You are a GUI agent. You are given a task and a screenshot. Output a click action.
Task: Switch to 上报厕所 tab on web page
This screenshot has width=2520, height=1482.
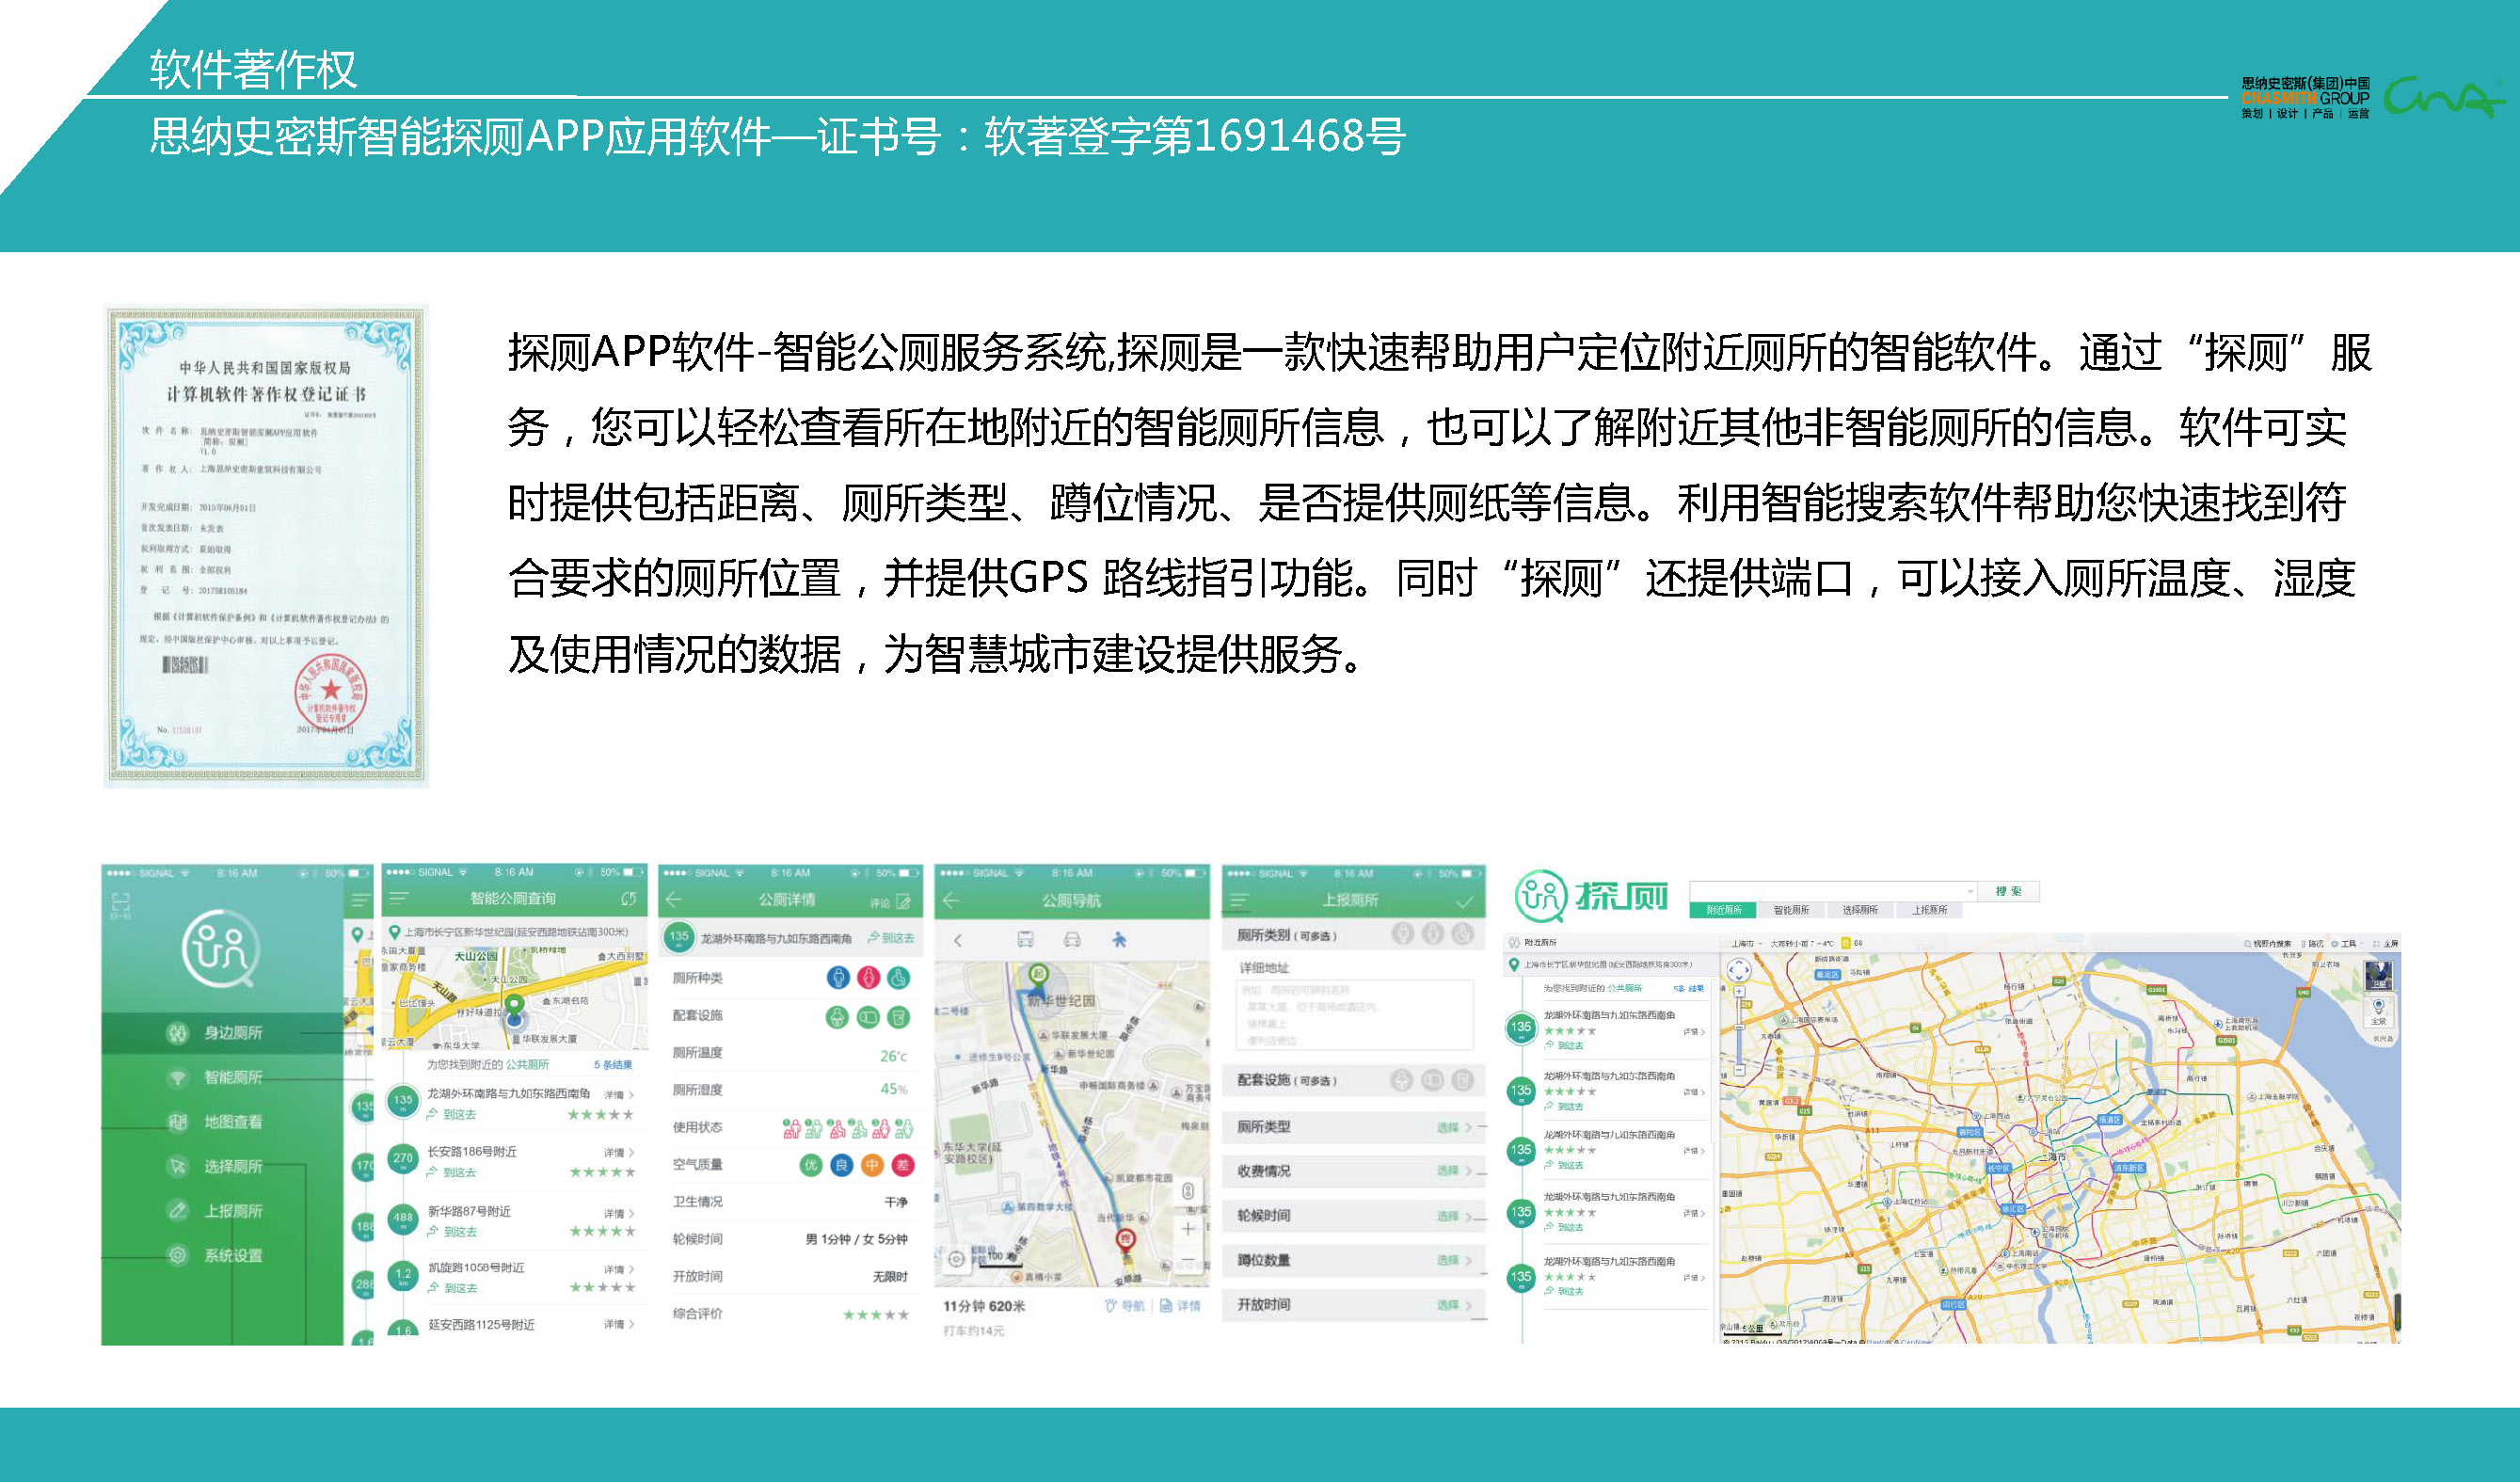[1929, 910]
